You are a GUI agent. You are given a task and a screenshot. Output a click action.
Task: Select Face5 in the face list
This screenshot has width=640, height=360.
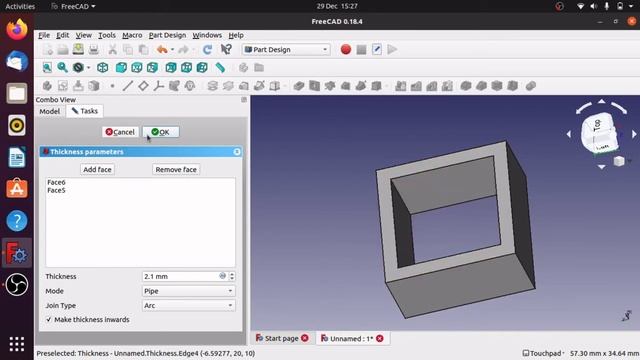pyautogui.click(x=56, y=190)
